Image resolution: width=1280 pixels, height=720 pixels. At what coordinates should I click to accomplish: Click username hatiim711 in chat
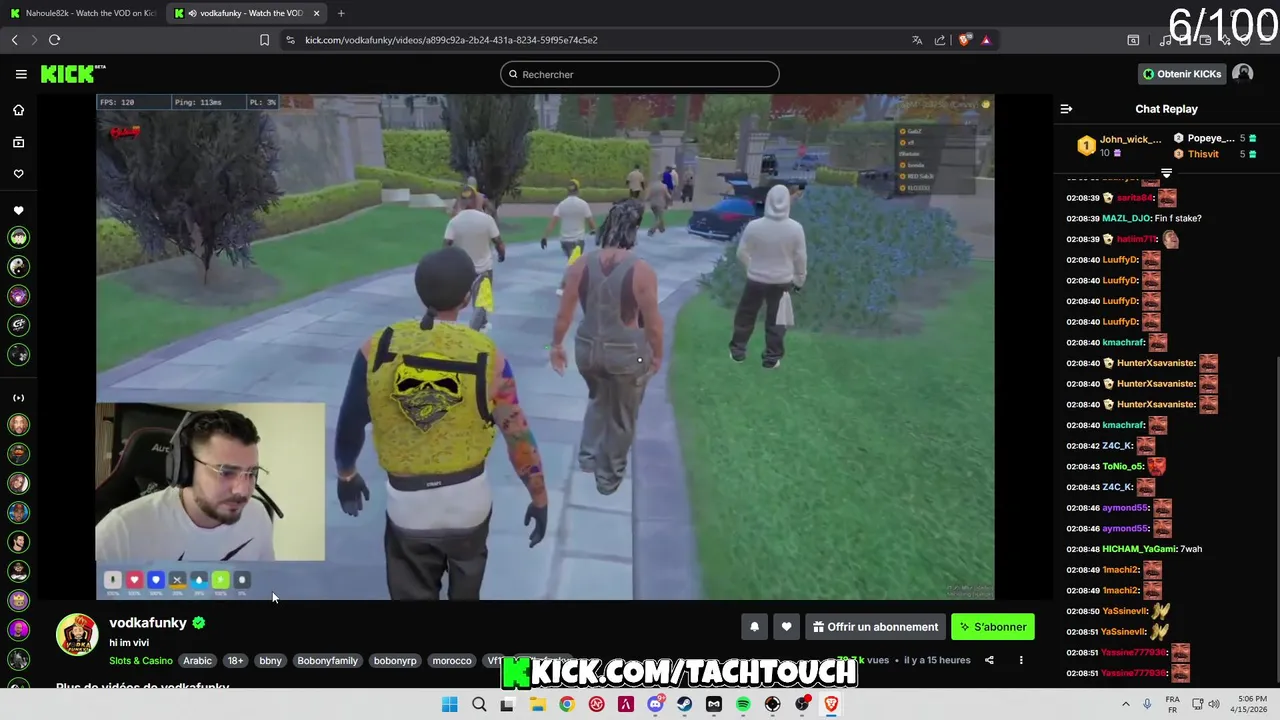[x=1137, y=239]
